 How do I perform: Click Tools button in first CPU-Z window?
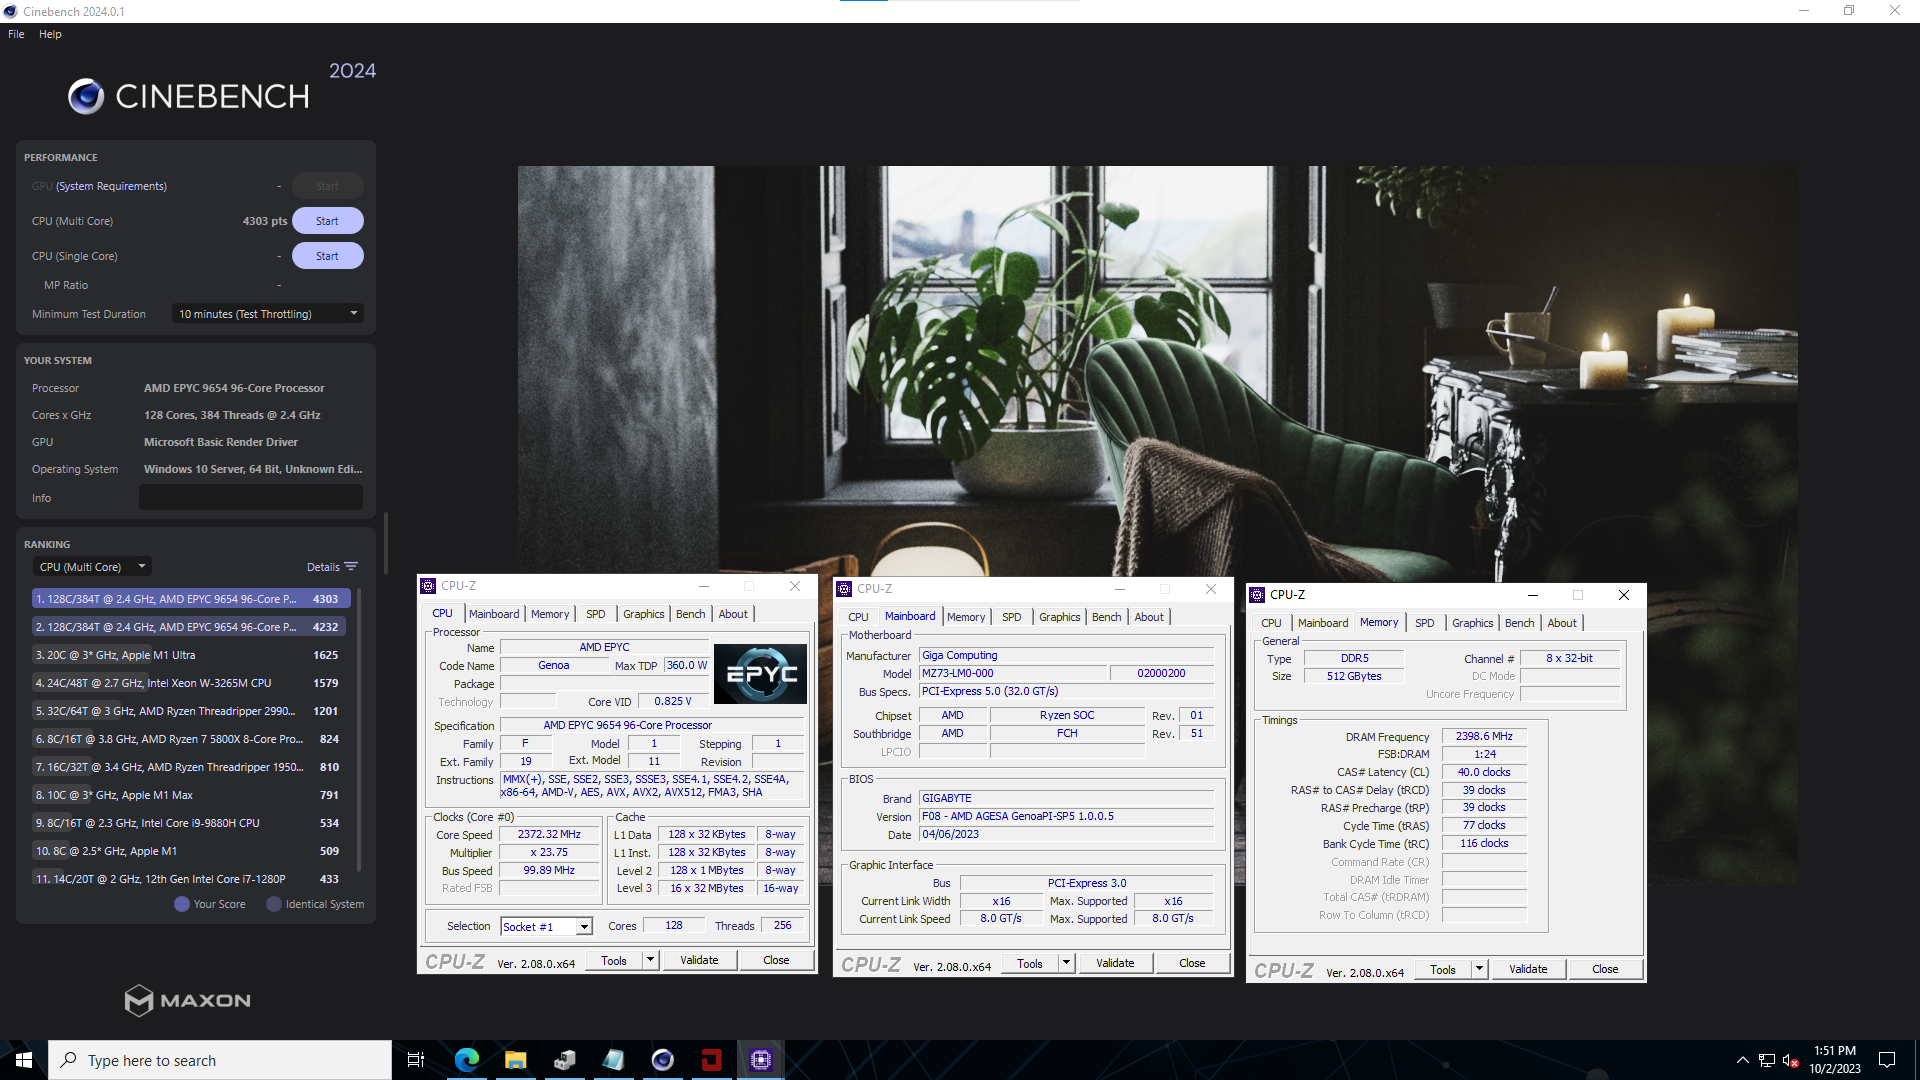(614, 960)
